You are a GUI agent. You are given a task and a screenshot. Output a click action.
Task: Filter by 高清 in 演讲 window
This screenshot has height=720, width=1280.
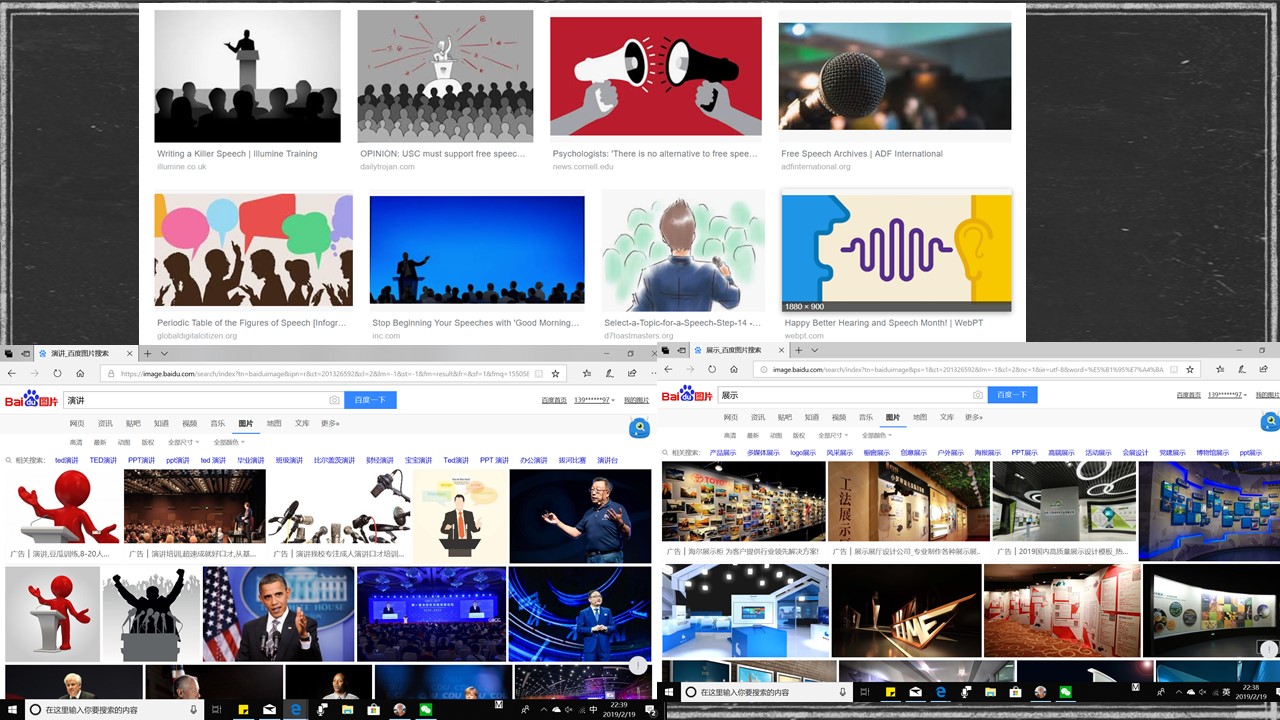pos(76,441)
